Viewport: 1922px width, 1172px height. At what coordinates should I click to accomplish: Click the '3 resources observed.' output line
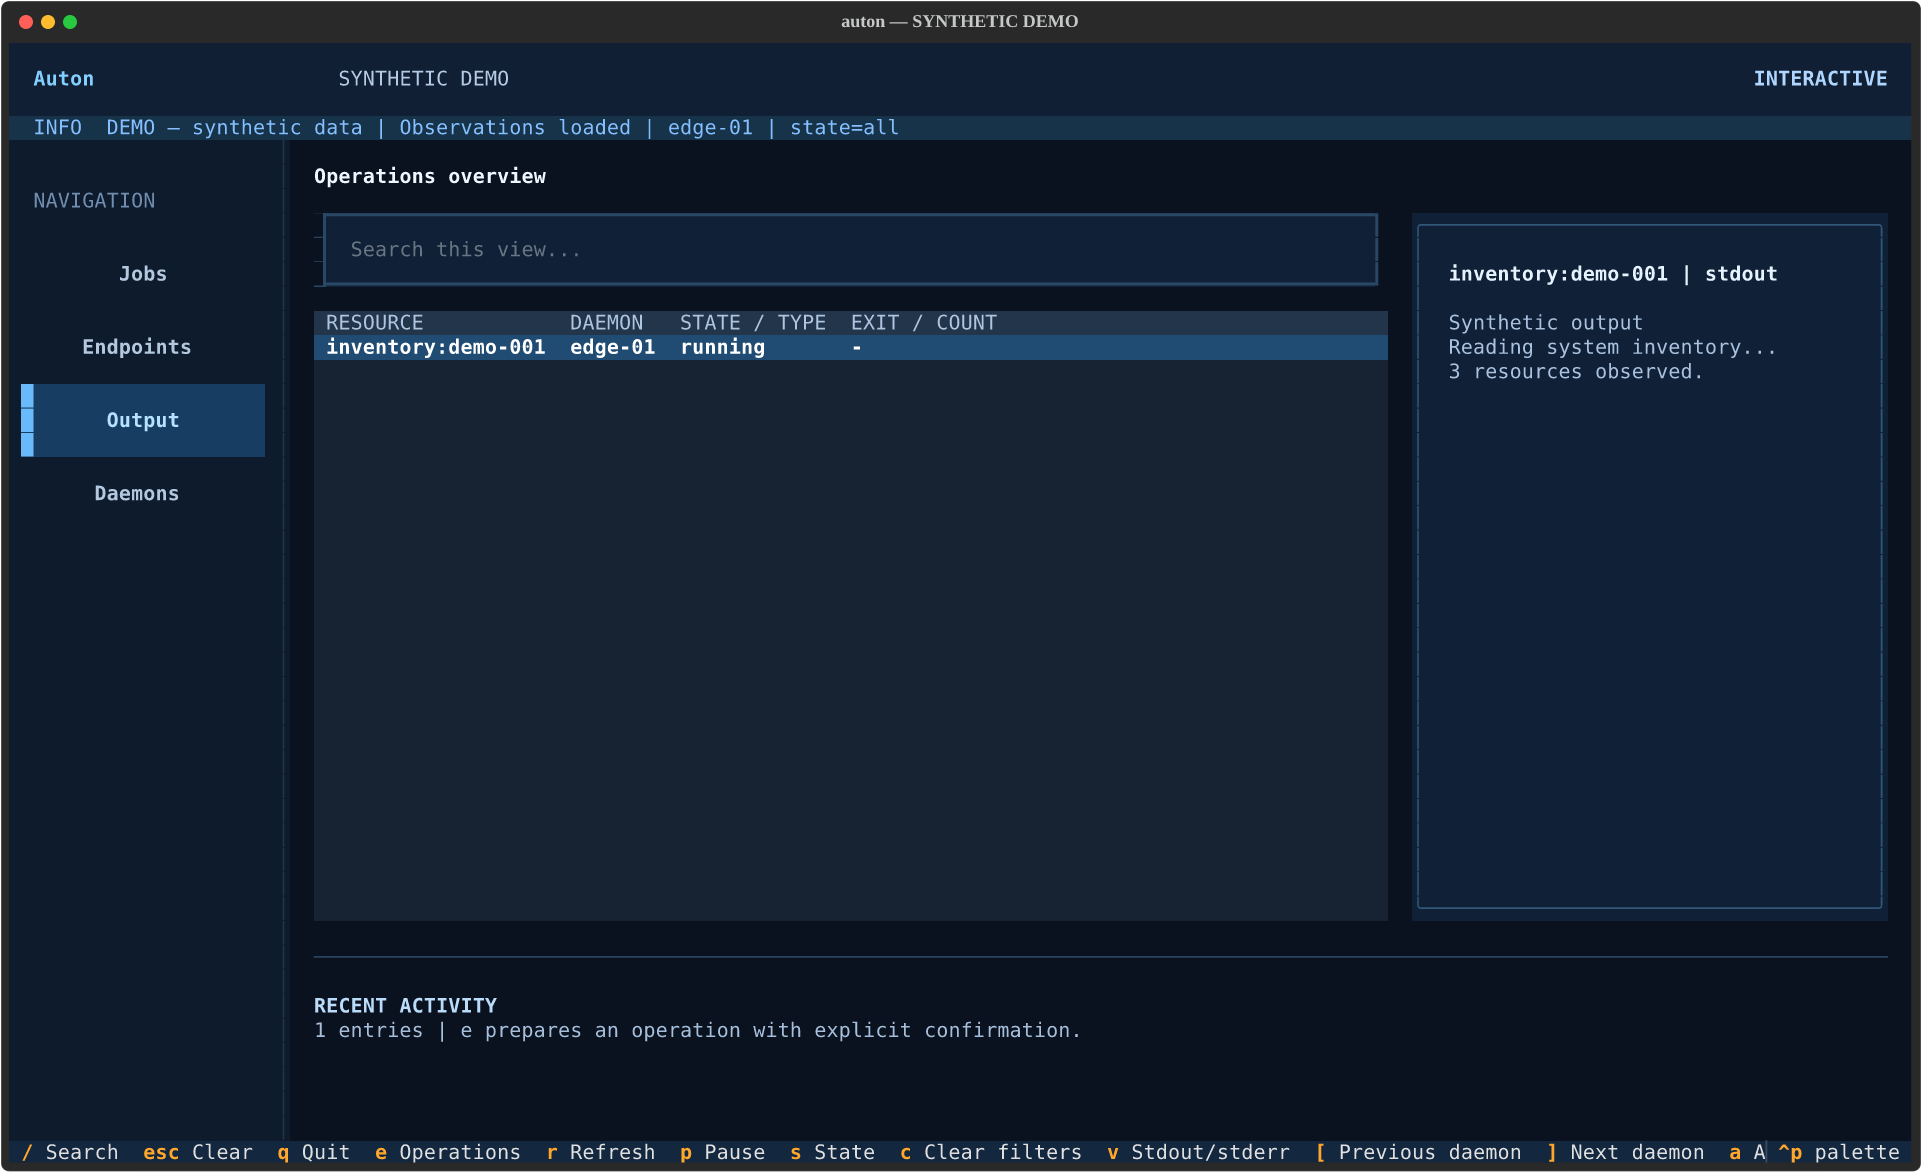pos(1575,372)
